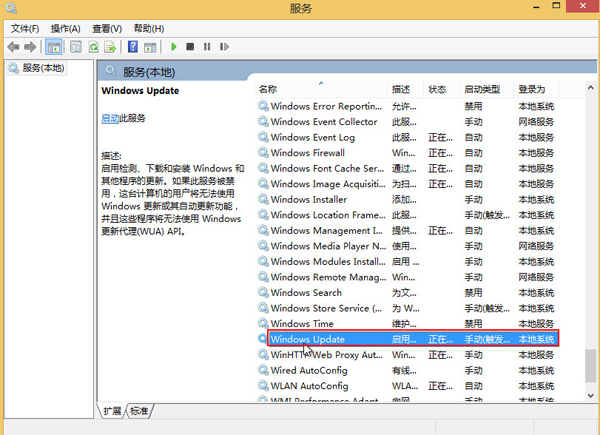The height and width of the screenshot is (435, 600).
Task: Start service with green play icon
Action: click(174, 47)
